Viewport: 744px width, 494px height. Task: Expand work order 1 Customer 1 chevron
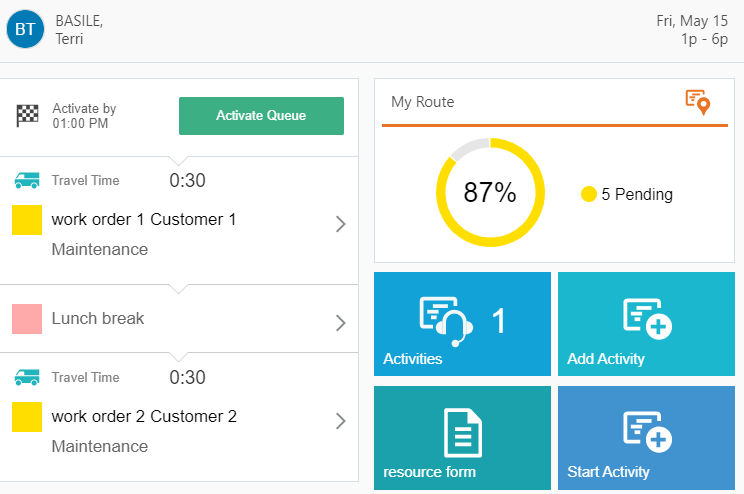(340, 224)
